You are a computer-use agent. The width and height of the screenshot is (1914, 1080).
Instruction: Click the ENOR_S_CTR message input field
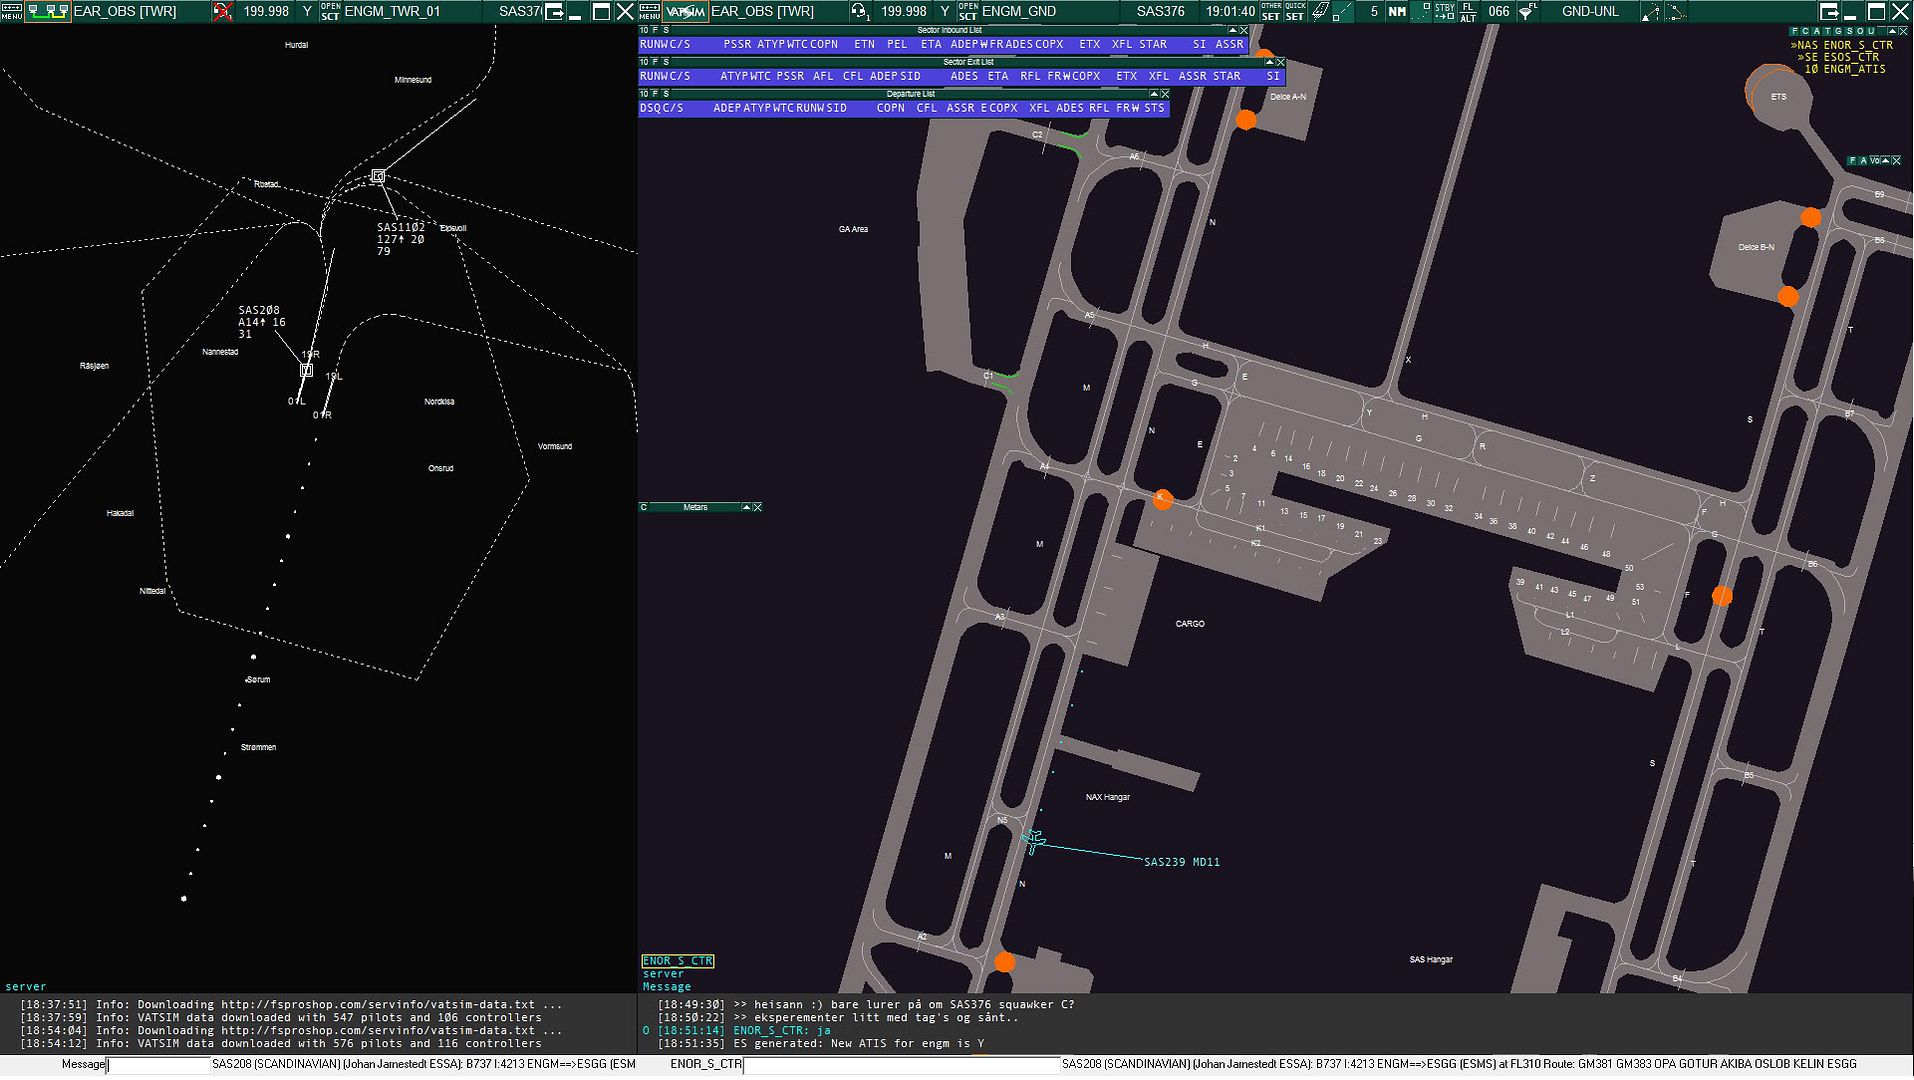(x=900, y=1065)
